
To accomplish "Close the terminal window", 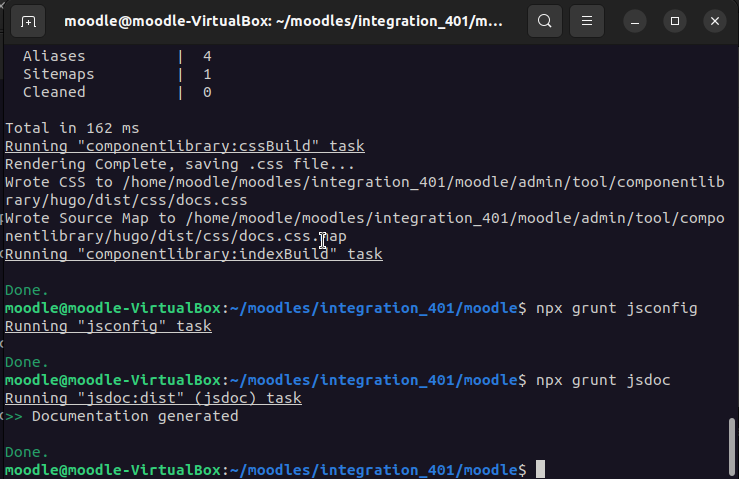I will coord(715,21).
